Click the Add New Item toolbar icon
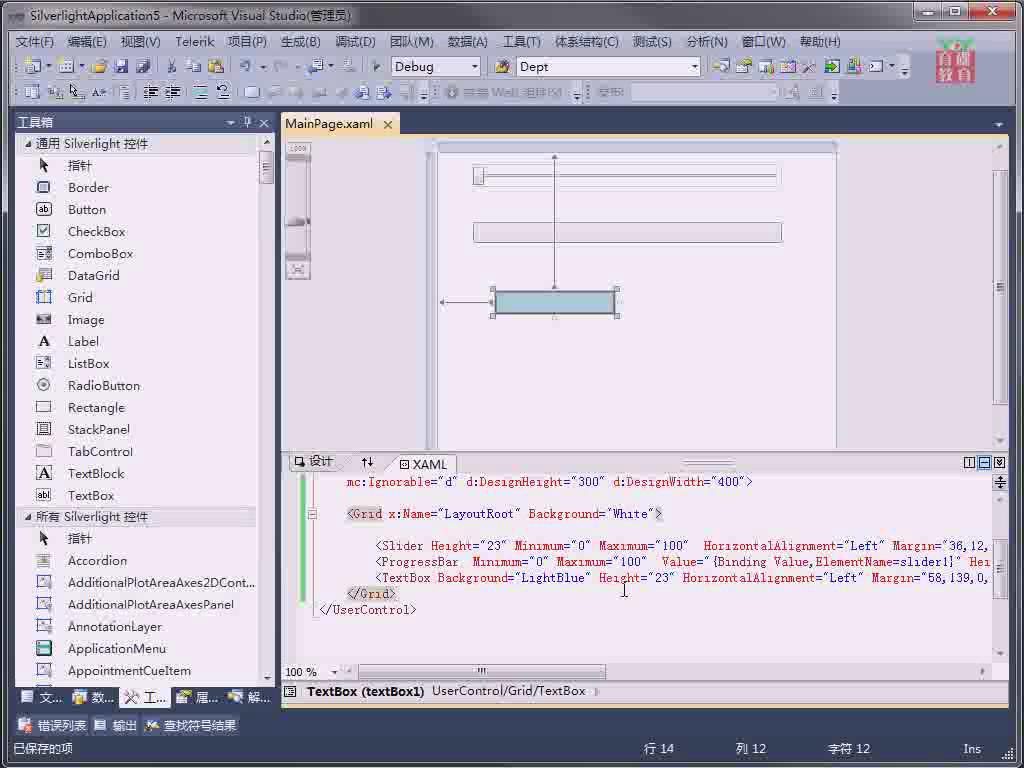Screen dimensions: 1024x768 (65, 66)
